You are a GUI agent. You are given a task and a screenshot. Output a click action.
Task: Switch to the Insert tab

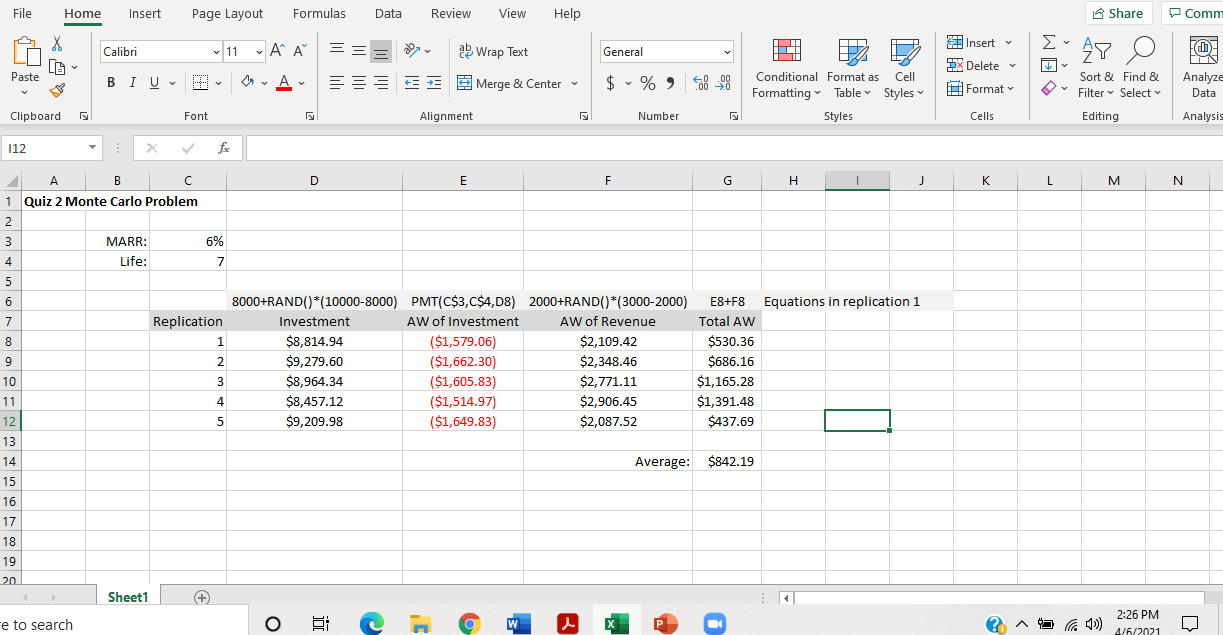click(145, 13)
